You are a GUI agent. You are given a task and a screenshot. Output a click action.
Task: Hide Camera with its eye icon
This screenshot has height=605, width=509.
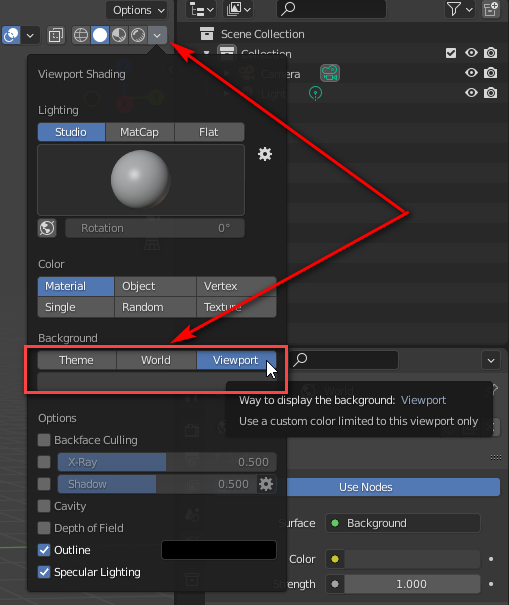(x=471, y=73)
